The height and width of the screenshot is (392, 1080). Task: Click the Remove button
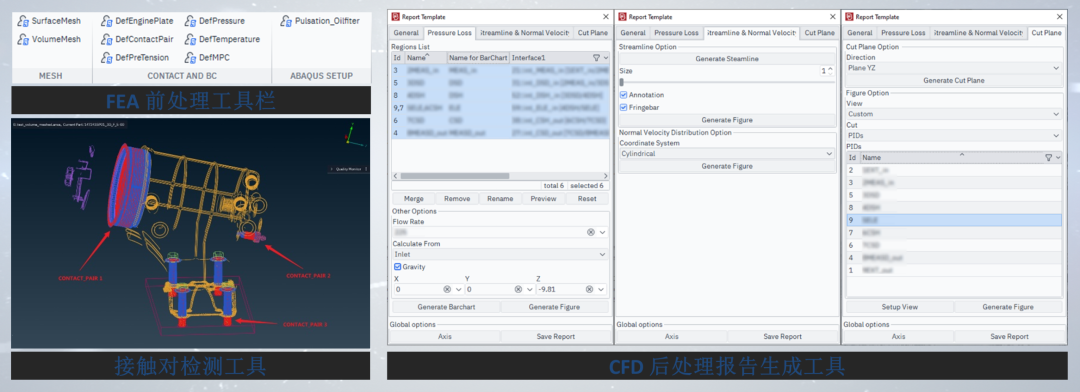pos(457,198)
